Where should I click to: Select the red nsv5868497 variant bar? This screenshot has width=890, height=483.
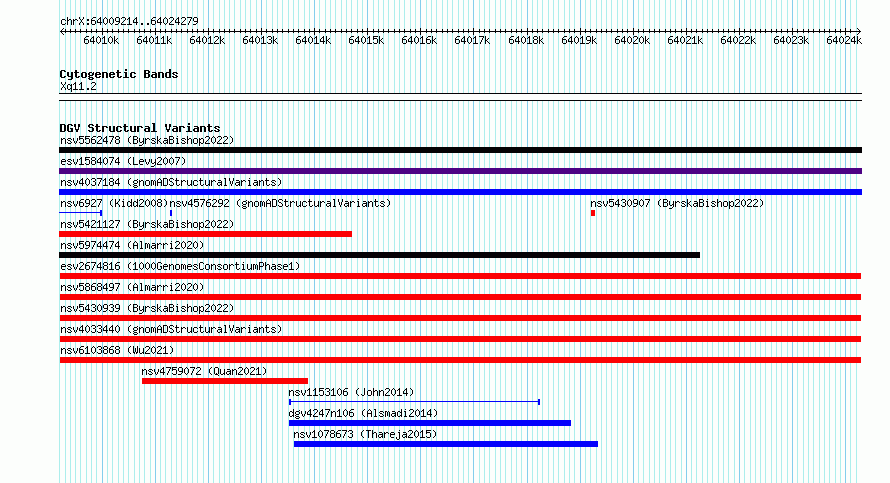(x=460, y=297)
